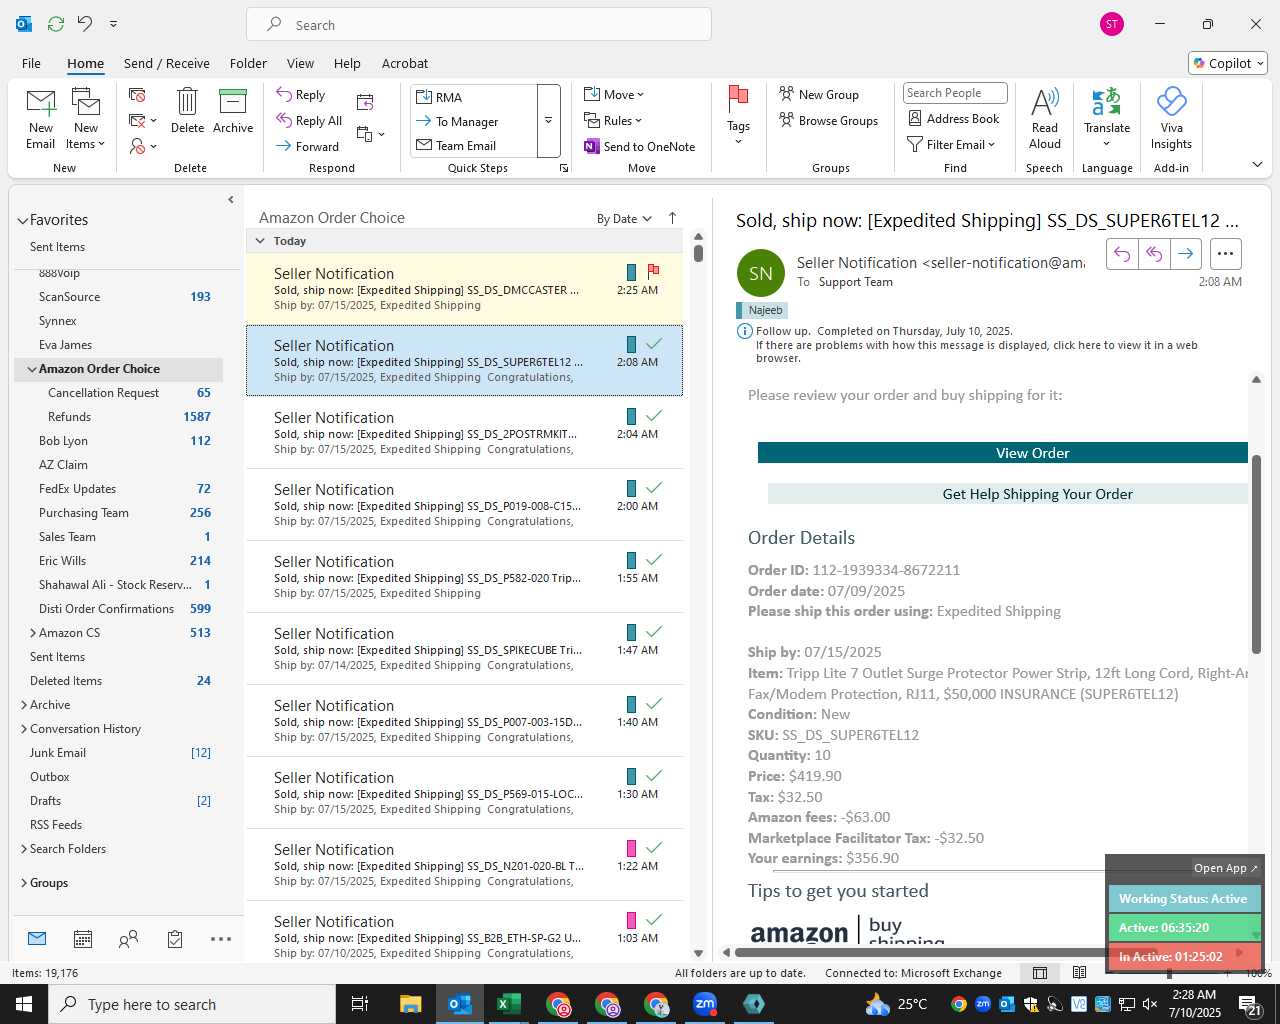Open more actions ellipsis in reading pane
Screen dimensions: 1280x1024
pyautogui.click(x=1225, y=254)
